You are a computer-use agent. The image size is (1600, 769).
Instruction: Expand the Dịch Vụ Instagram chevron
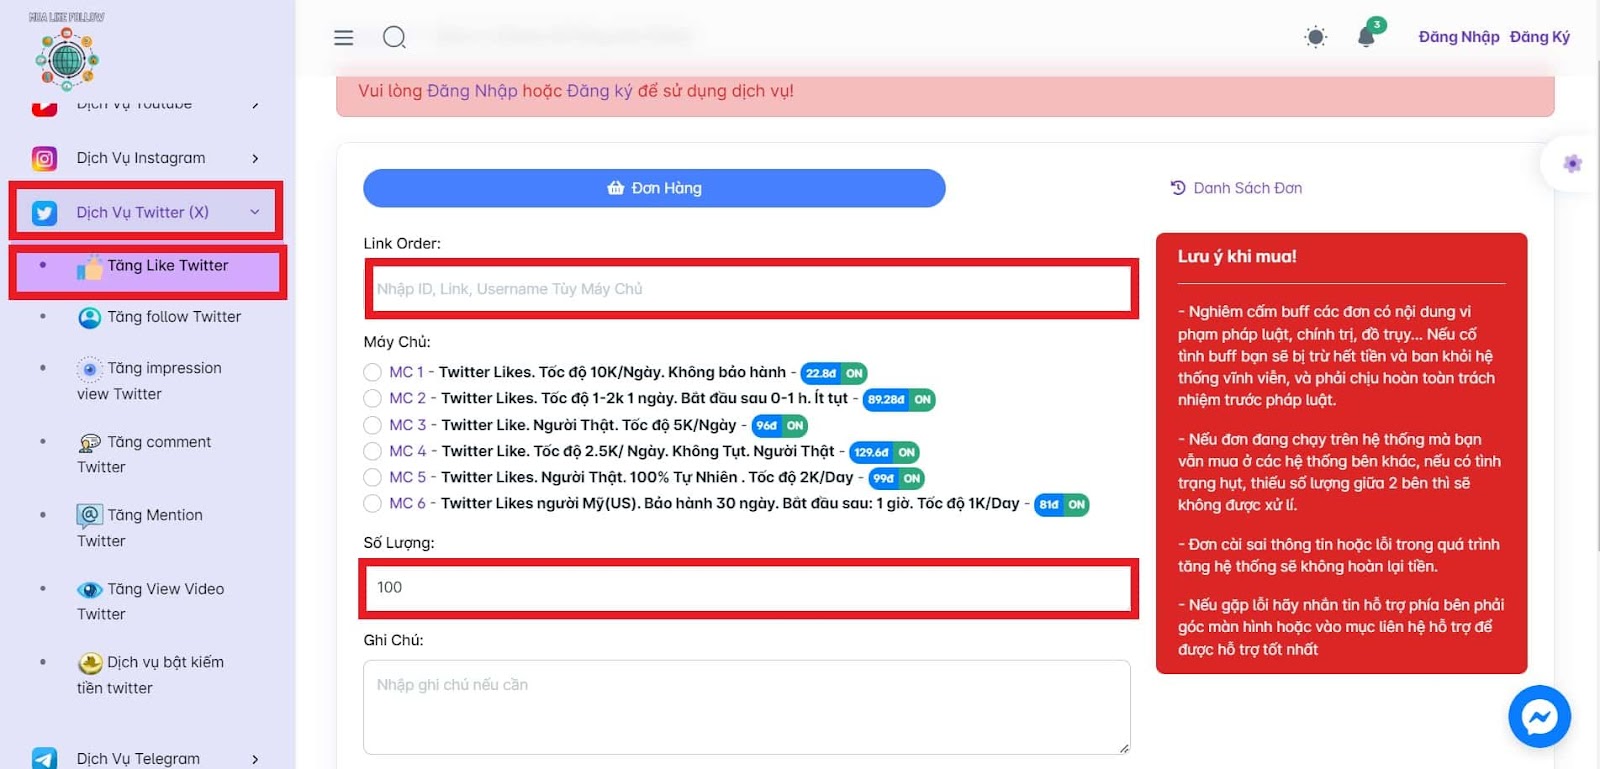255,158
